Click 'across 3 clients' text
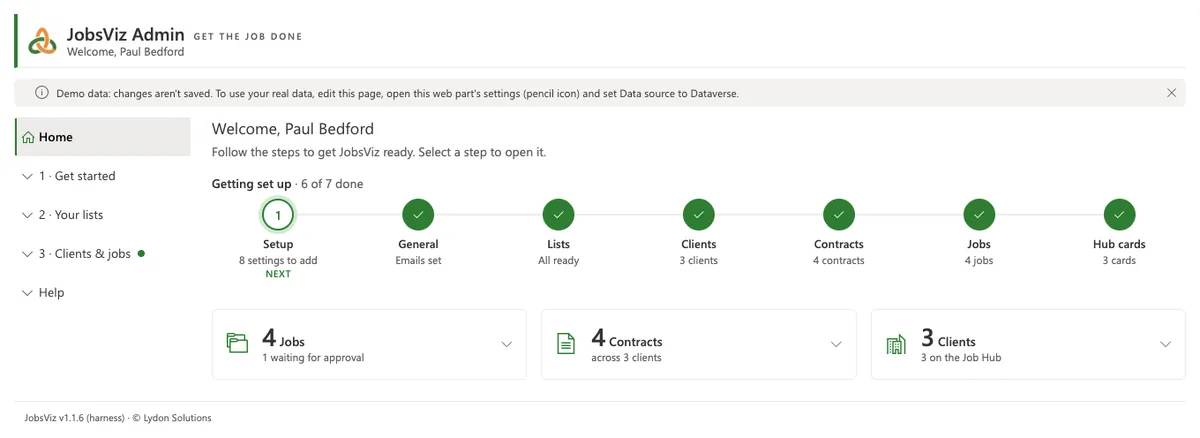This screenshot has width=1200, height=438. (x=626, y=357)
